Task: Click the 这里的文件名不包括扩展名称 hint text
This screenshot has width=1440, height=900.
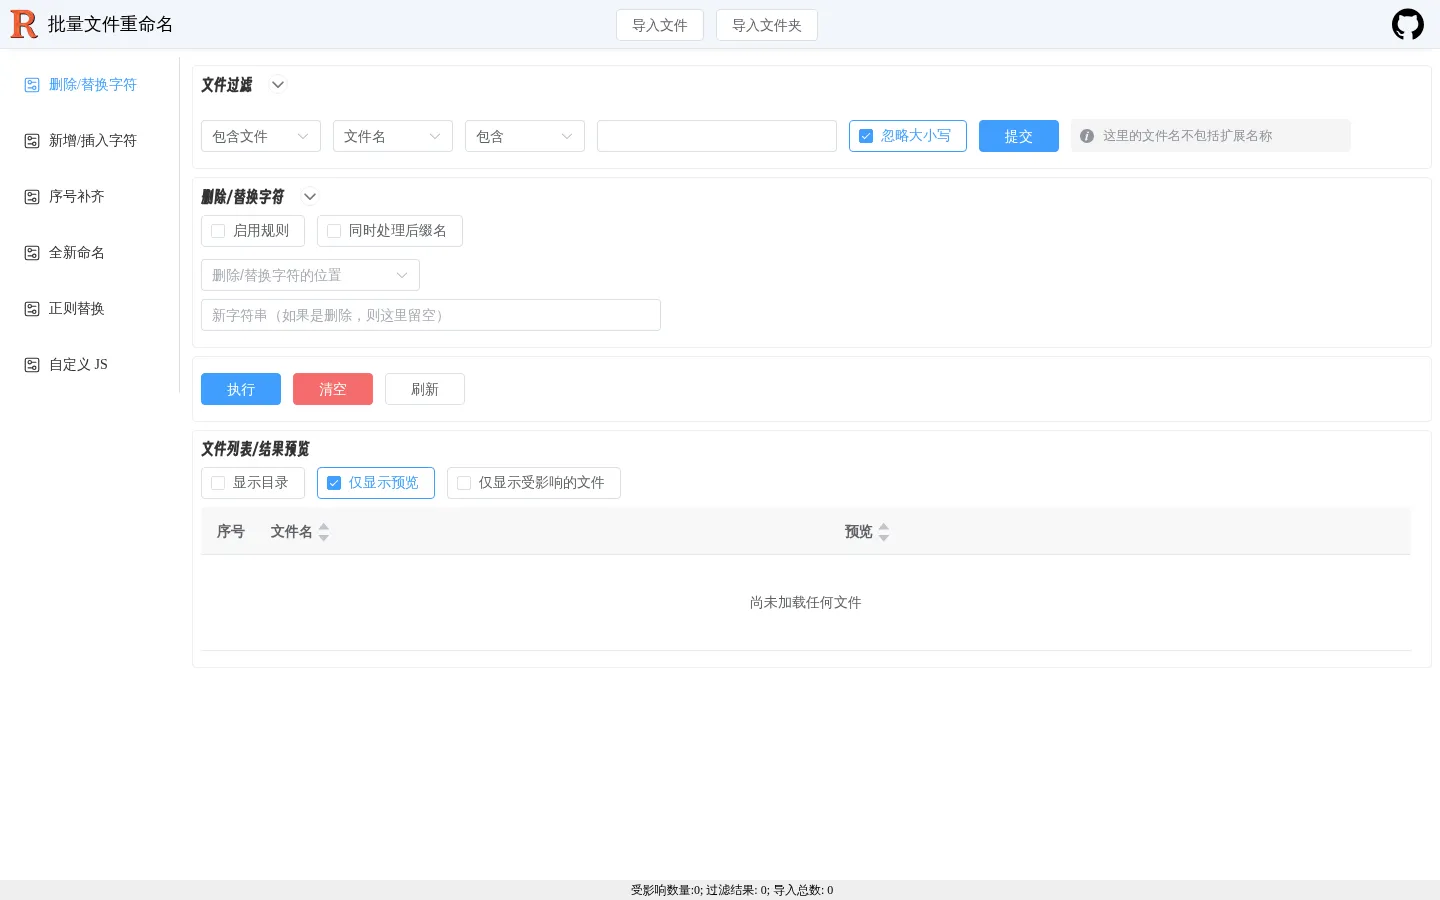Action: (1188, 136)
